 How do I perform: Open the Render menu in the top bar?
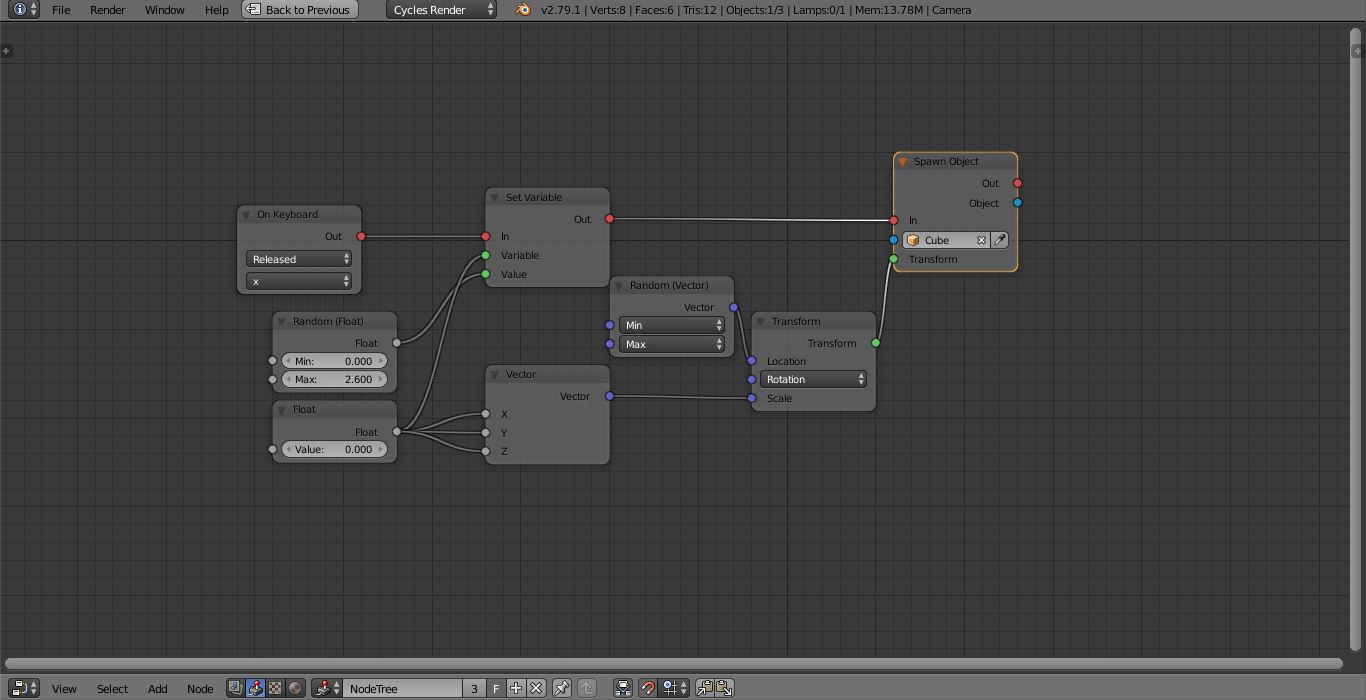click(x=107, y=10)
